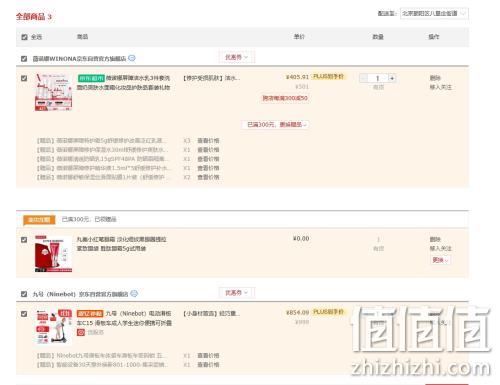Open the 九号 (Ninebot) store name link
This screenshot has width=500, height=385.
80,294
